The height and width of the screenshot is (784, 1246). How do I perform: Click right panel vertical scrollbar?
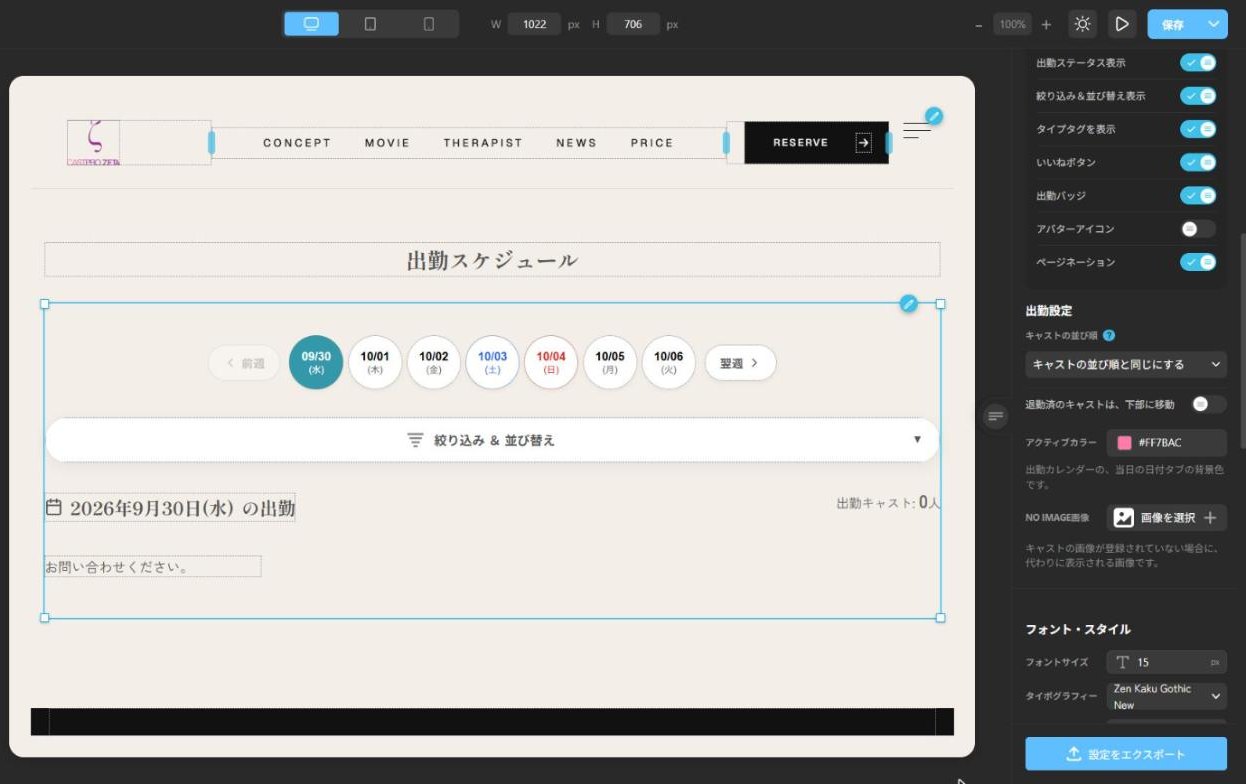point(1242,340)
